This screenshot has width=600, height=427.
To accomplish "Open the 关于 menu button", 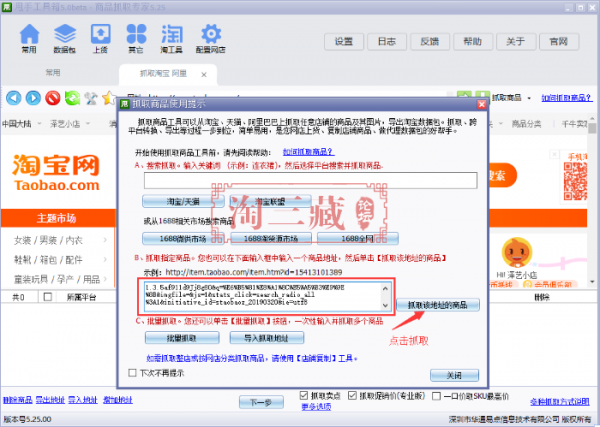I will tap(515, 42).
